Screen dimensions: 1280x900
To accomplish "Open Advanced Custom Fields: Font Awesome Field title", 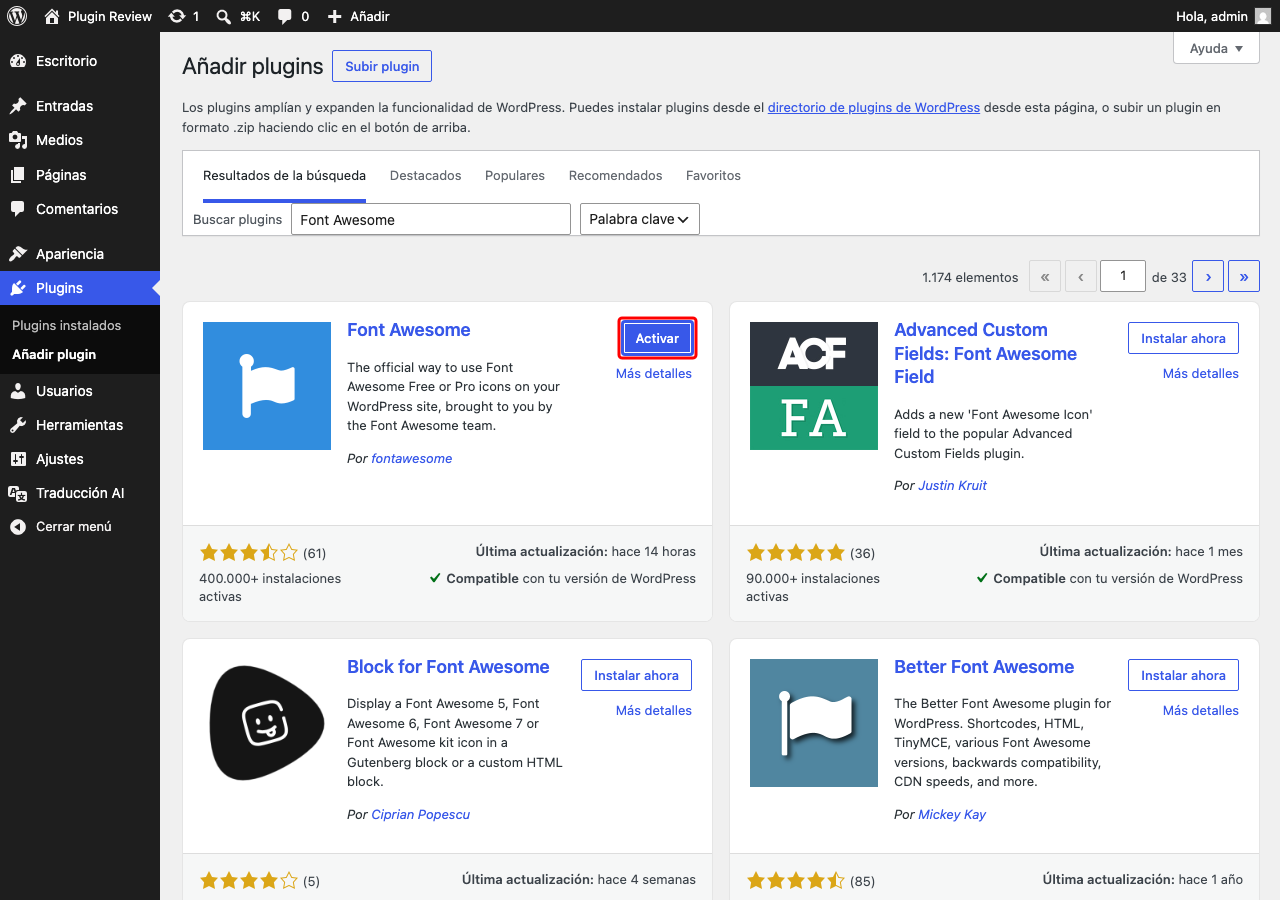I will pyautogui.click(x=985, y=353).
